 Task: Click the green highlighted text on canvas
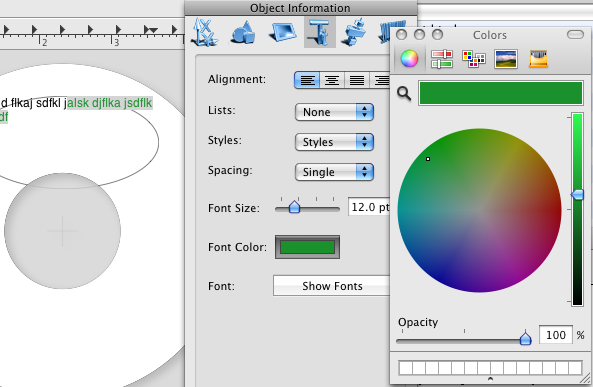(x=110, y=103)
